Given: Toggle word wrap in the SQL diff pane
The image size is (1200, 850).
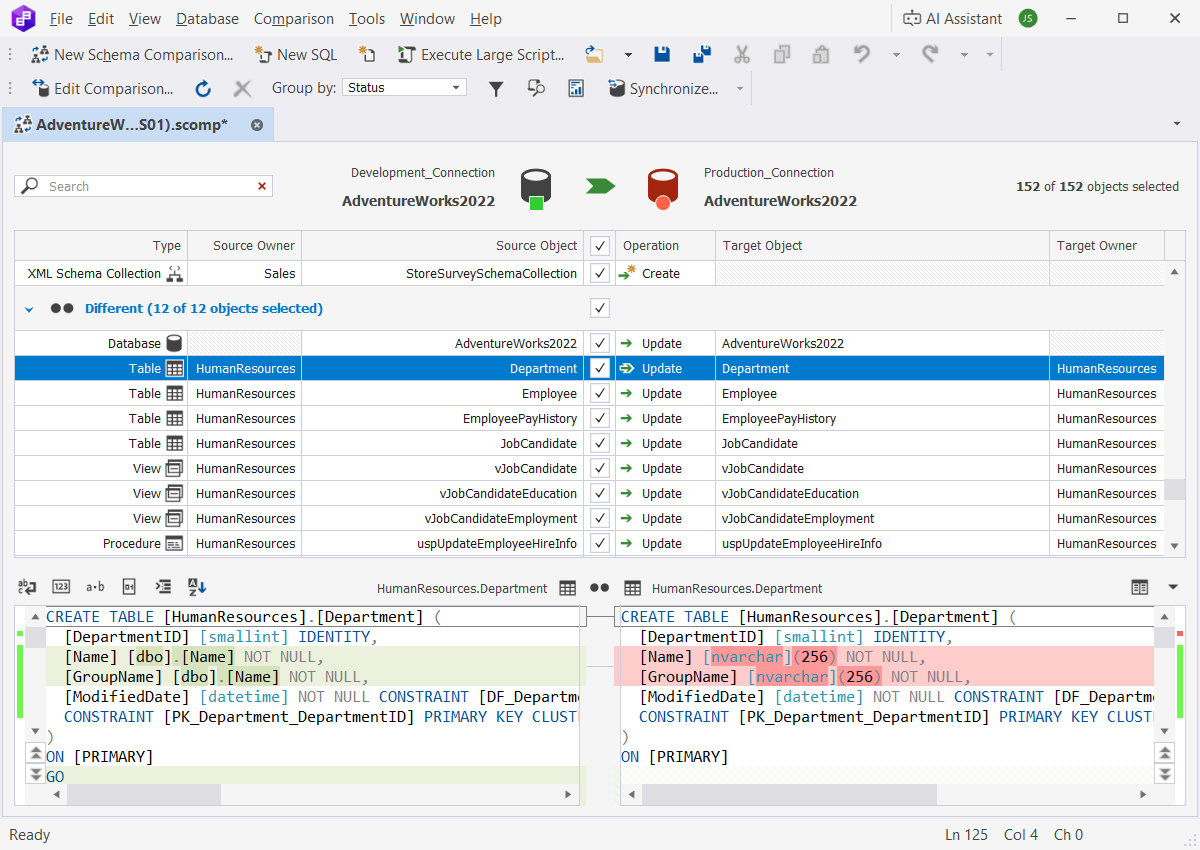Looking at the screenshot, I should 25,587.
